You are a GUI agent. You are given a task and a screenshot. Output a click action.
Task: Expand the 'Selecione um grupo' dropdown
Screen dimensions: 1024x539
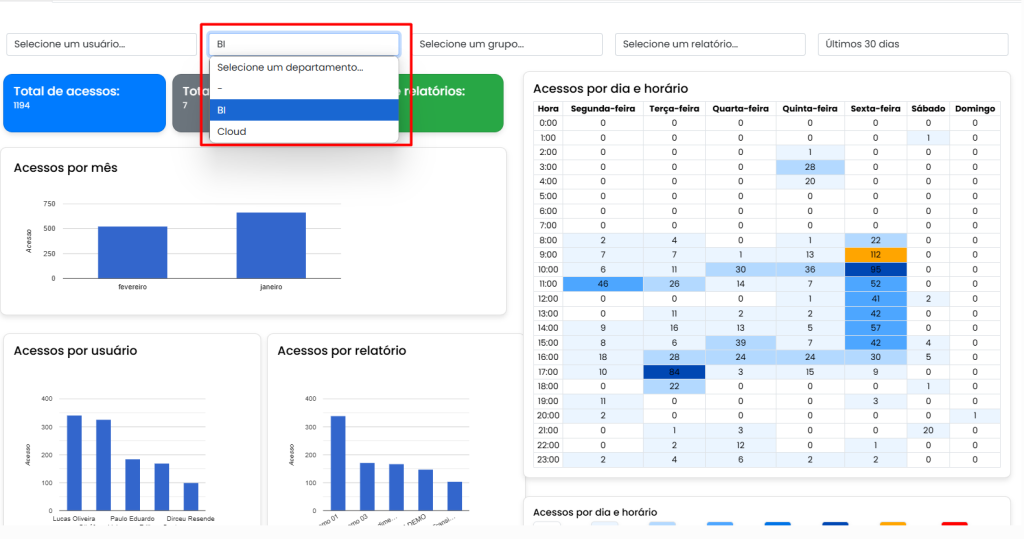click(x=507, y=44)
